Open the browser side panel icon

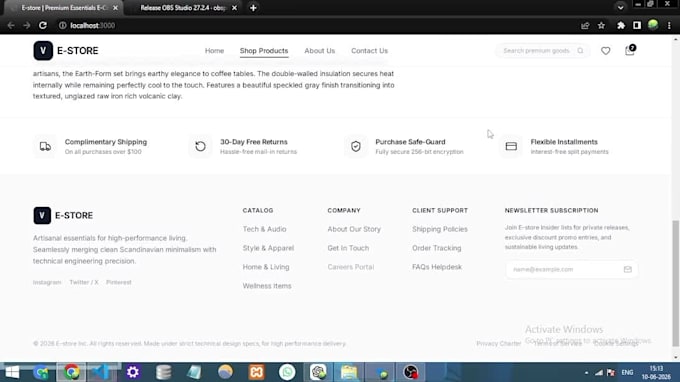pos(637,26)
